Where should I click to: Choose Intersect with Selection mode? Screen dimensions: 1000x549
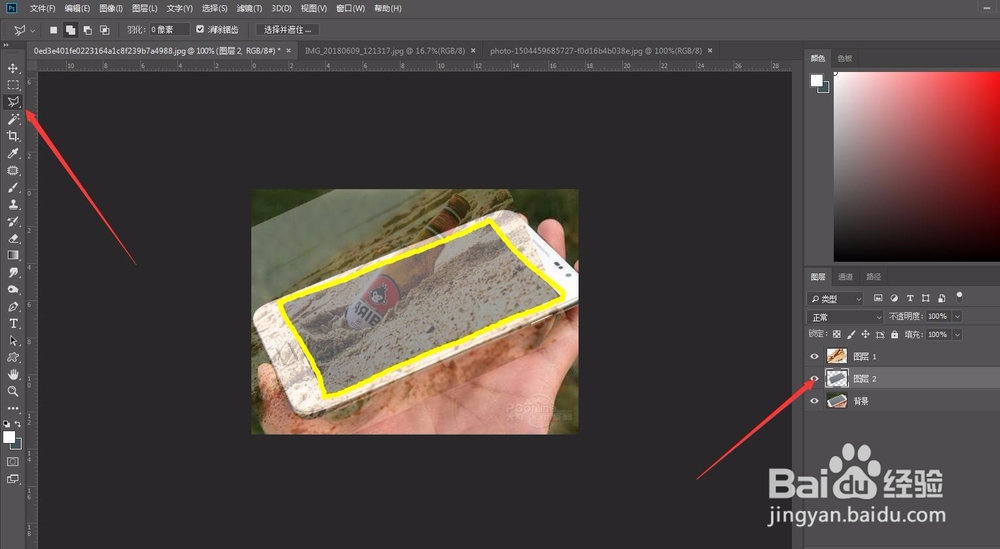(105, 30)
